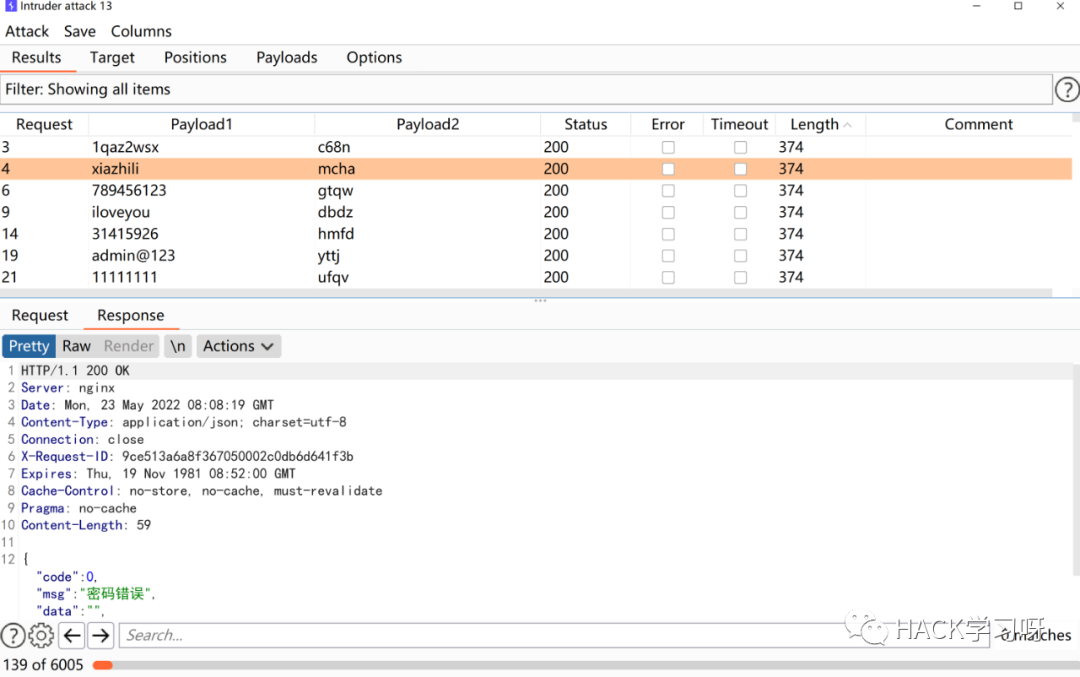Image resolution: width=1080 pixels, height=677 pixels.
Task: Select result row with payload xiazhili
Action: [x=536, y=169]
